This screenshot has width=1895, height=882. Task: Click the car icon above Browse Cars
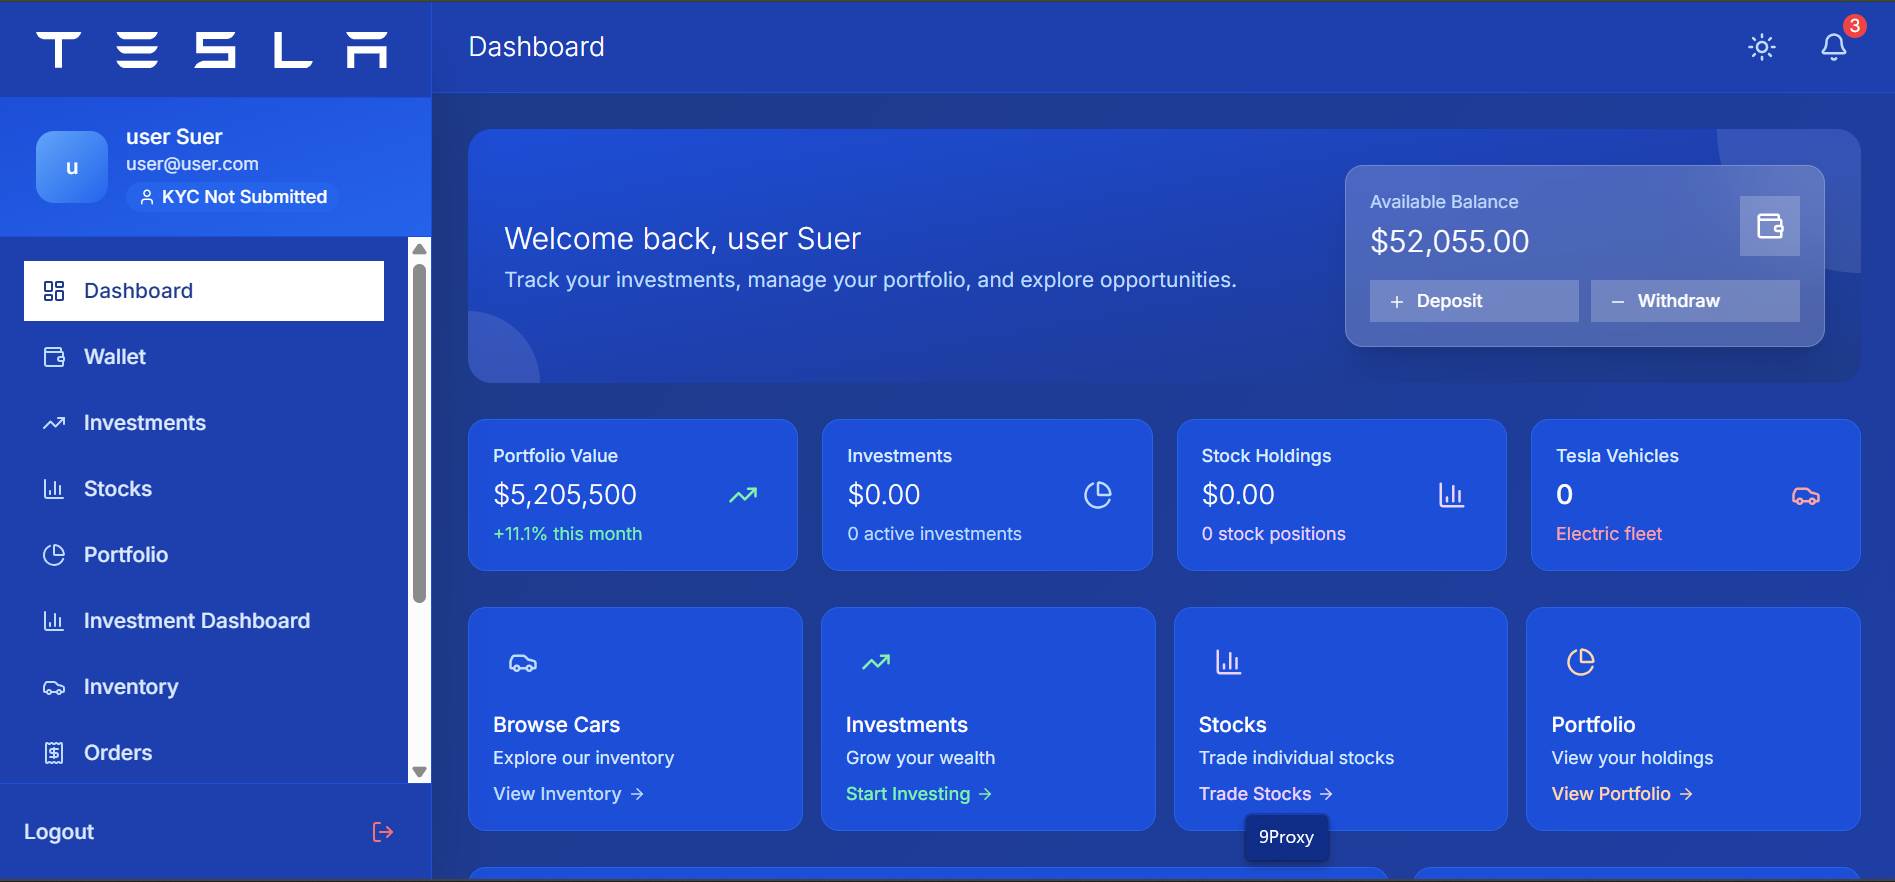coord(523,663)
